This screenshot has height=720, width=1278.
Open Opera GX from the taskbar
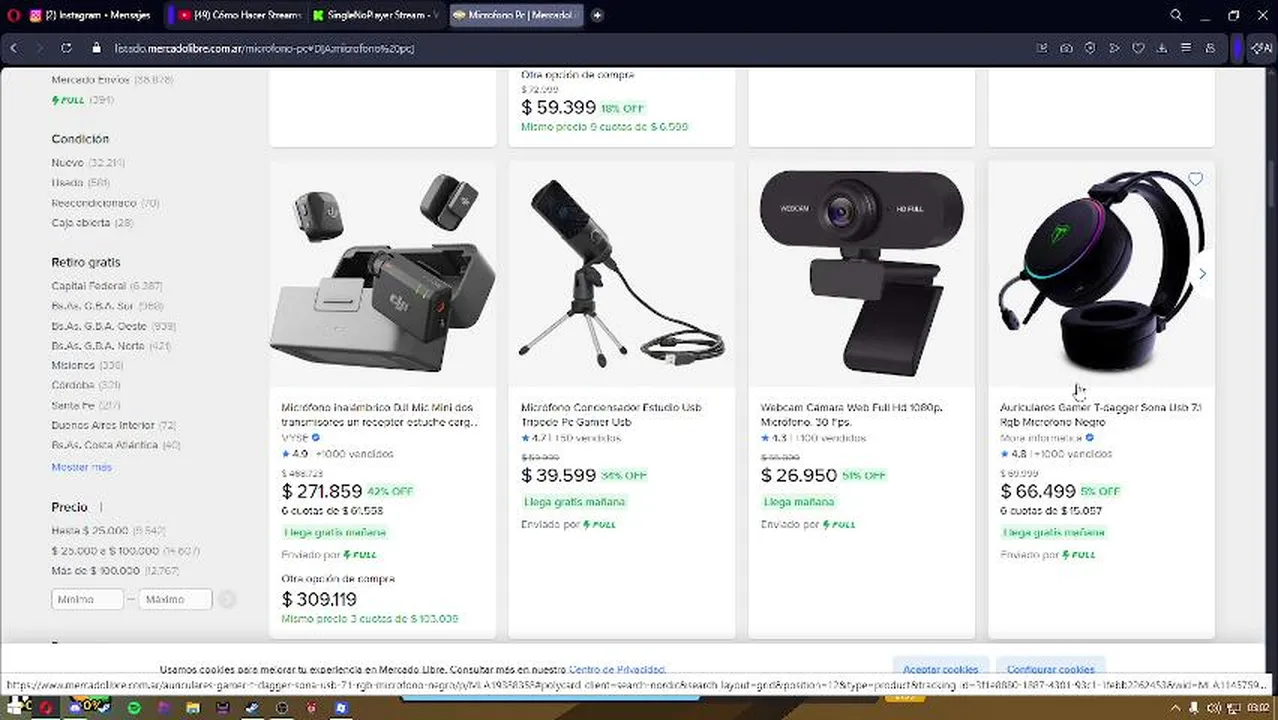[45, 708]
